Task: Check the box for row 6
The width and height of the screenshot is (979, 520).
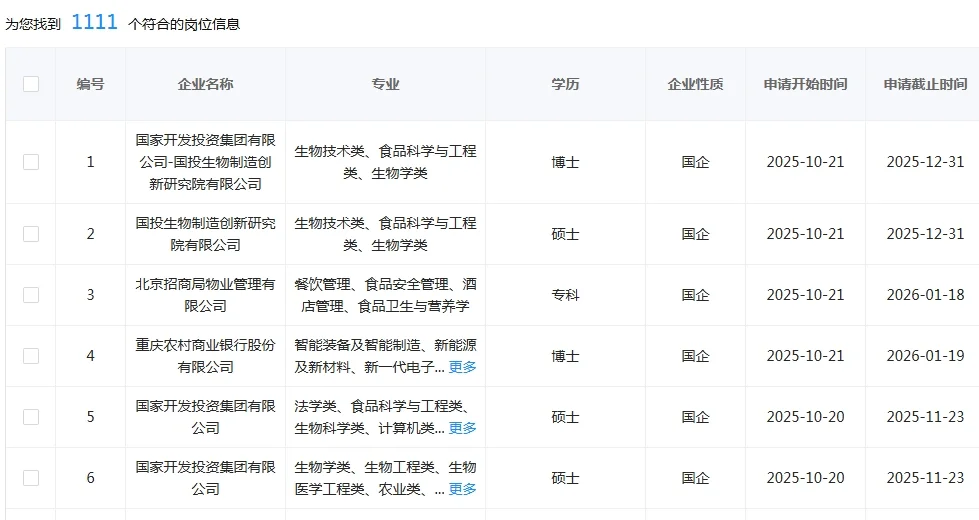Action: pos(31,478)
